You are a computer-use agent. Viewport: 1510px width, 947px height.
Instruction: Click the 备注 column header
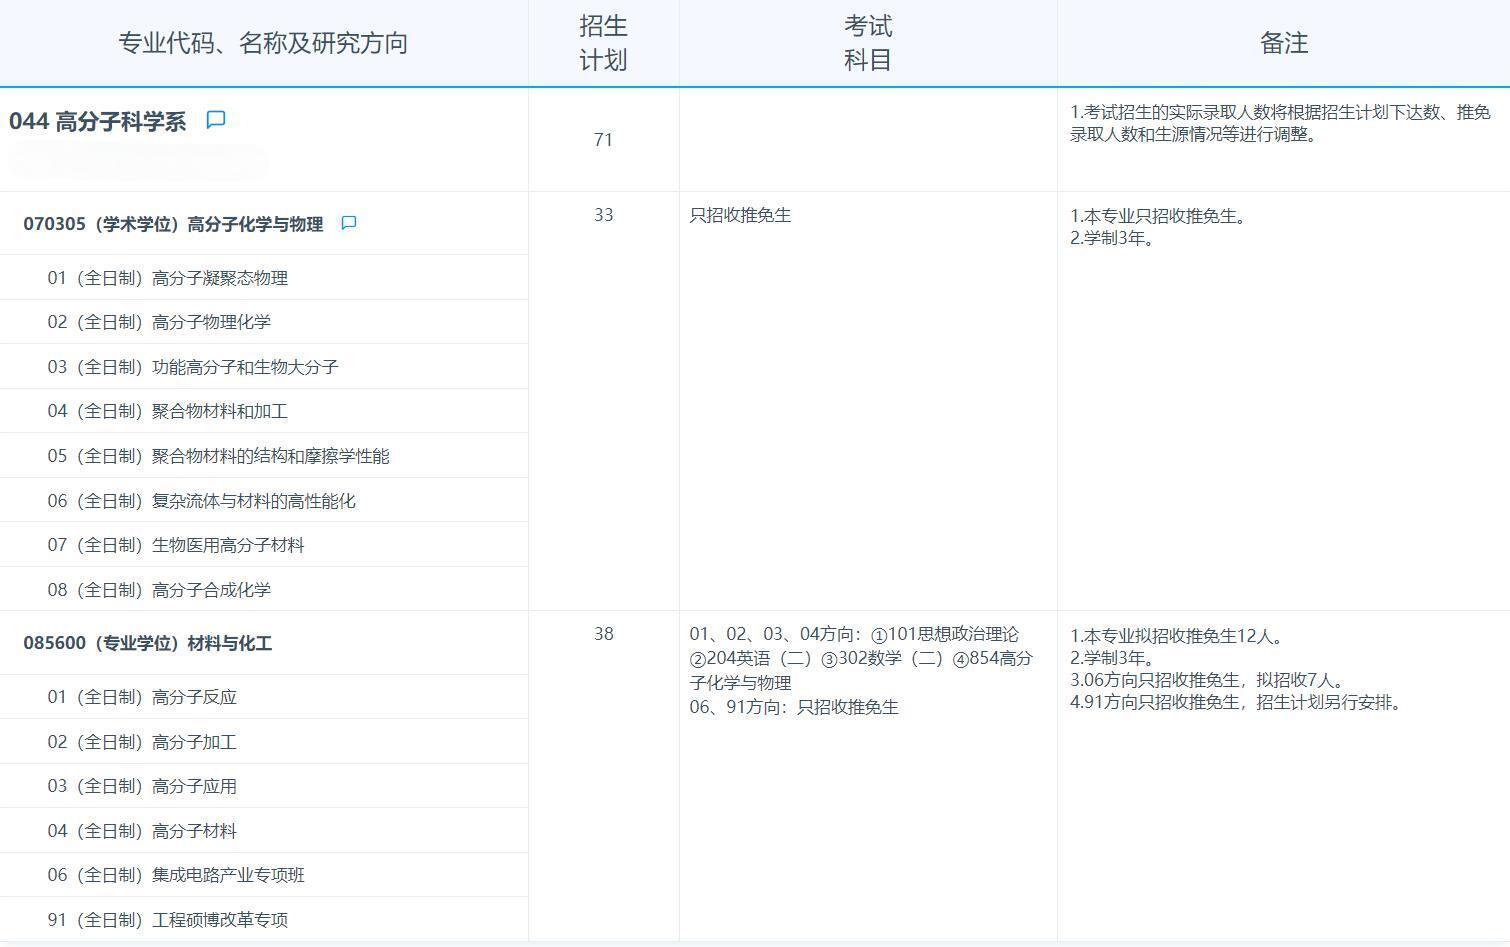[1283, 43]
